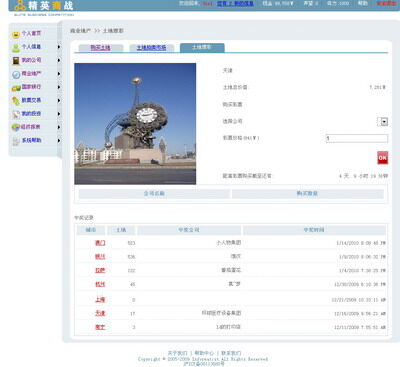
Task: Click the gray icon for 系统帮助
Action: [16, 141]
